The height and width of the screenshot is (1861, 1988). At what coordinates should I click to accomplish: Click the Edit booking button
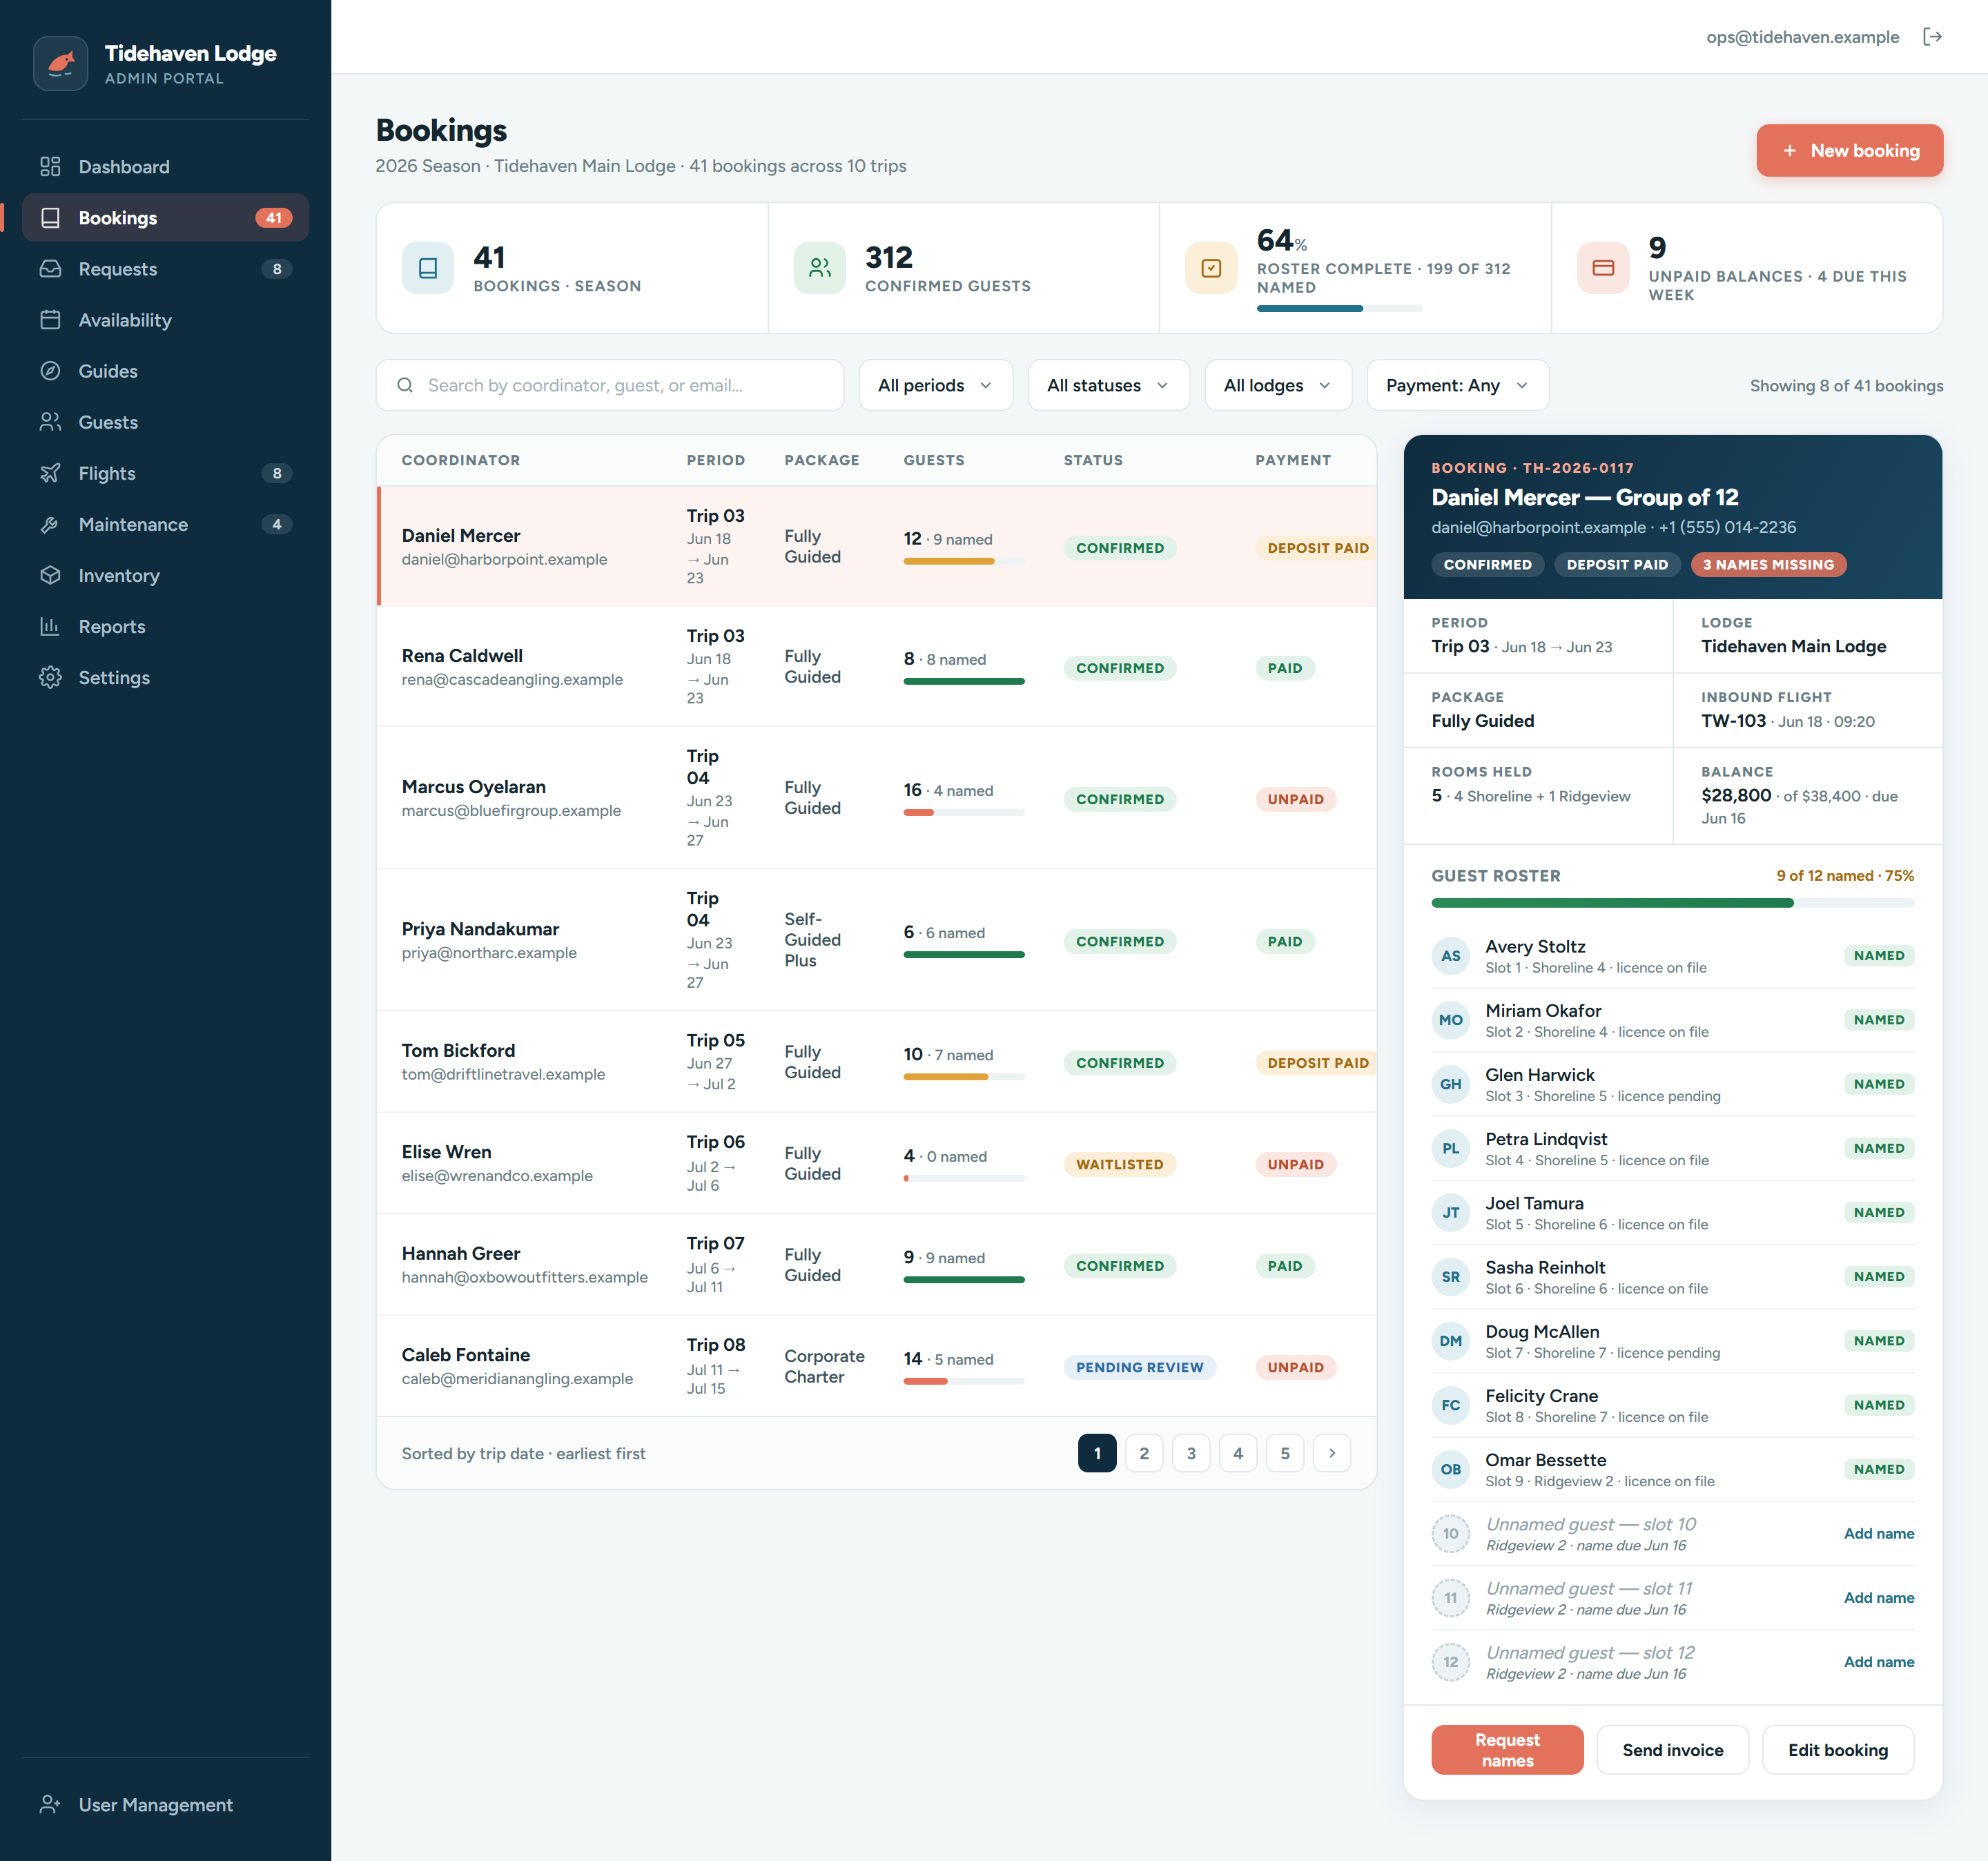click(1837, 1749)
